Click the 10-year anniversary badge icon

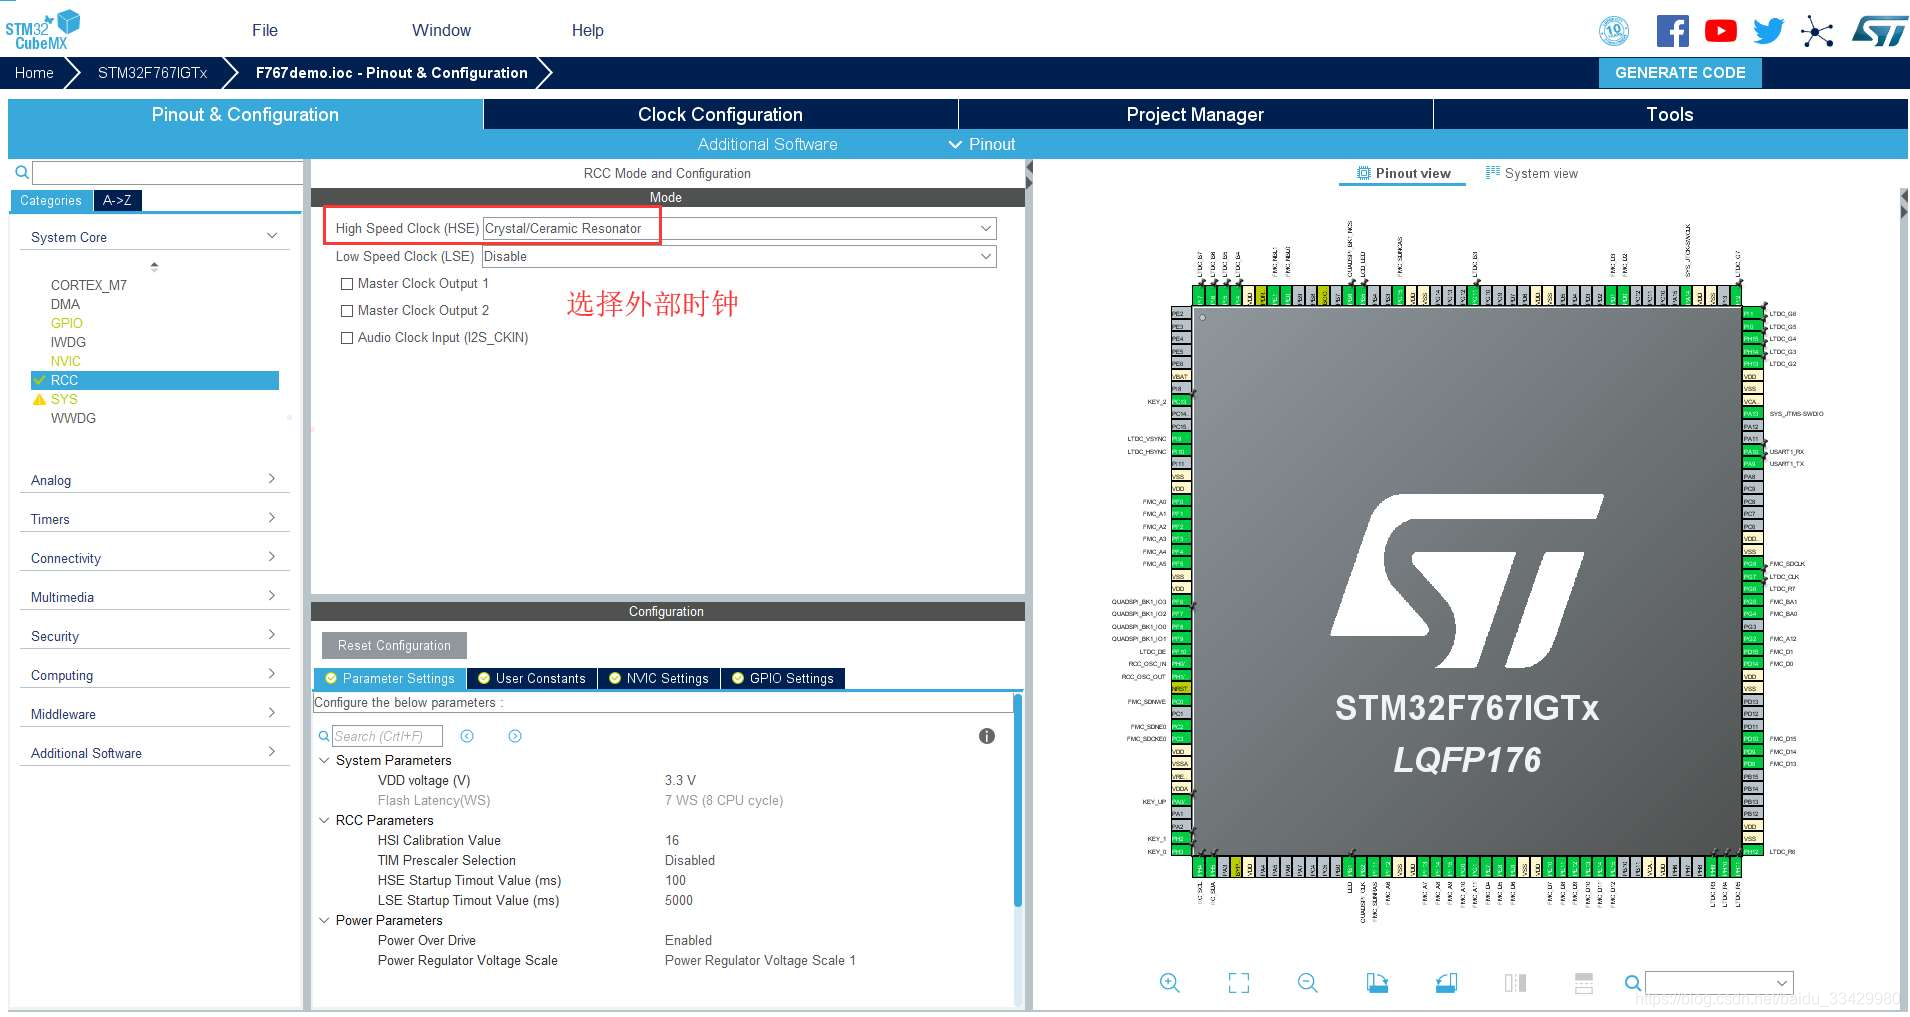click(x=1615, y=31)
